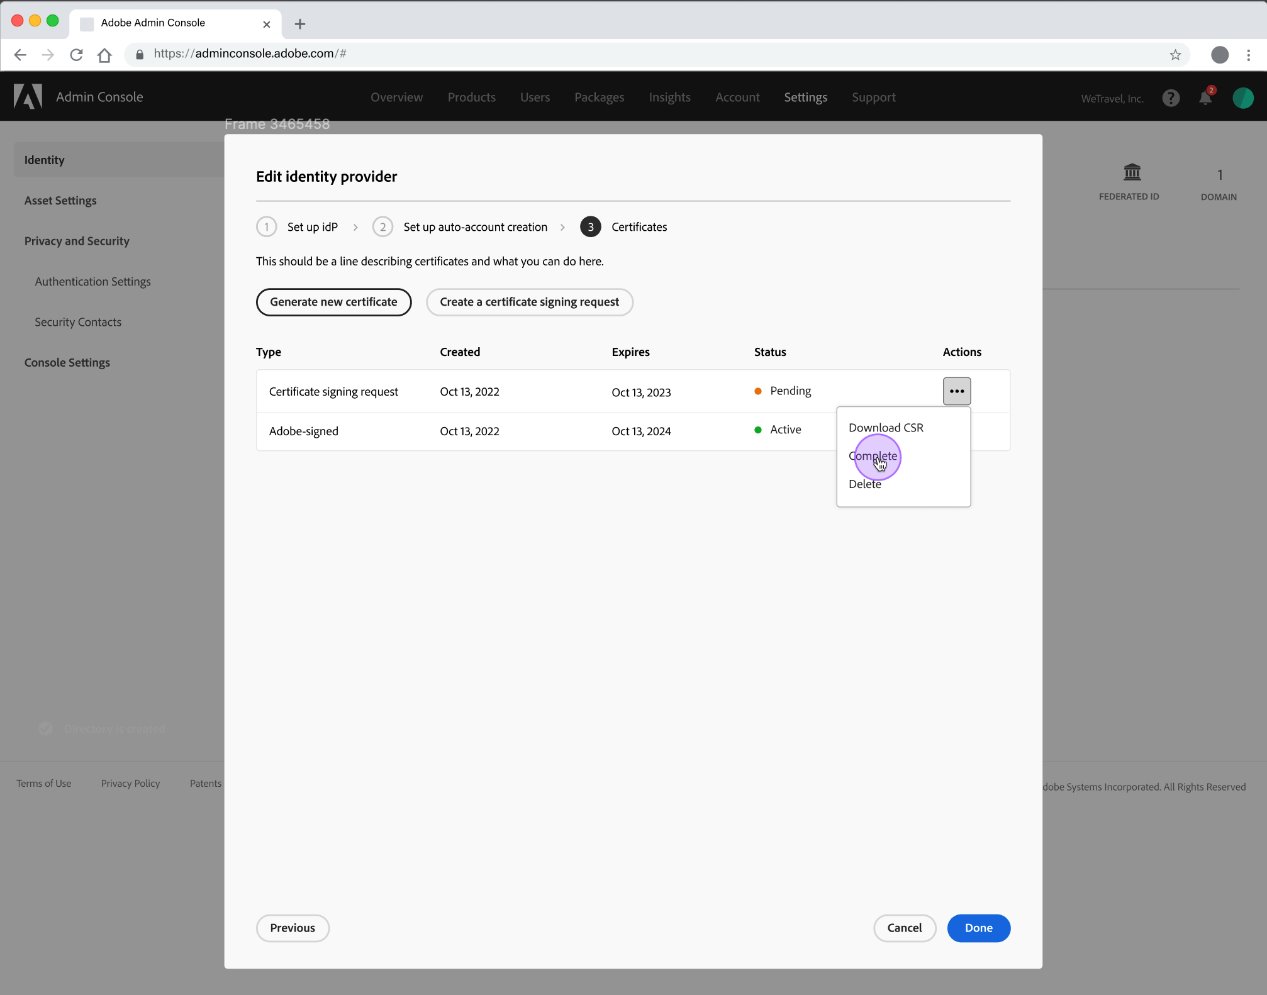Viewport: 1267px width, 995px height.
Task: Open the ellipsis actions menu for the Adobe-signed certificate
Action: click(x=956, y=430)
